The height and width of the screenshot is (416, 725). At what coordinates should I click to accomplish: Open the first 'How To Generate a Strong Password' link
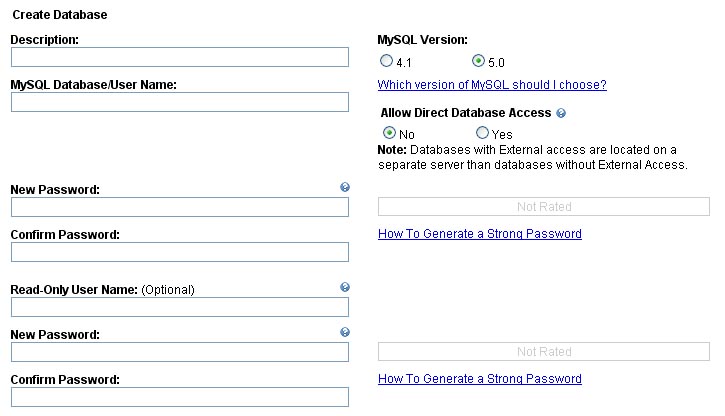tap(480, 234)
